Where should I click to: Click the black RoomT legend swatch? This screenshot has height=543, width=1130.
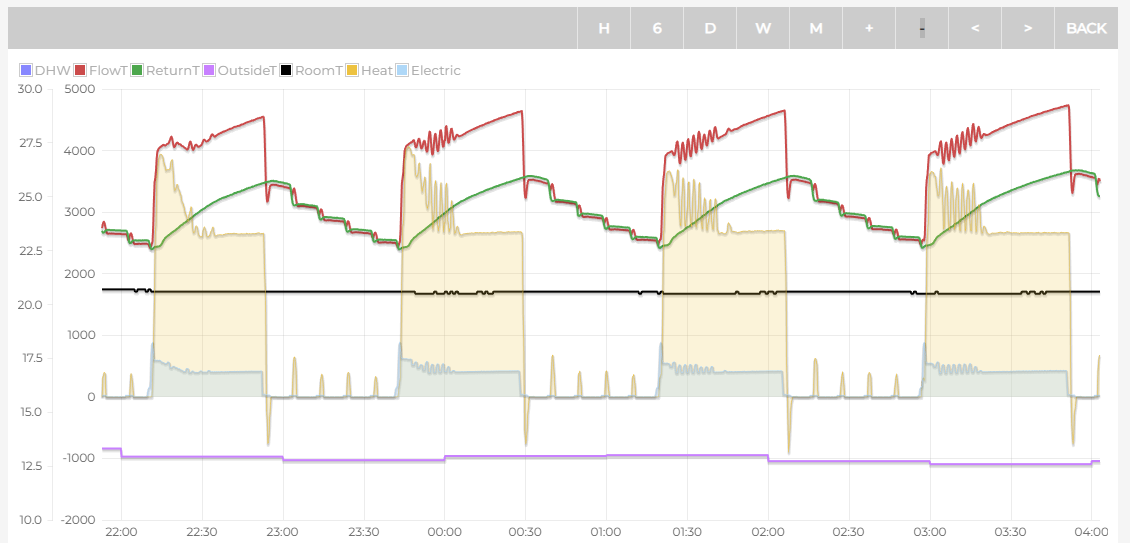[x=286, y=71]
